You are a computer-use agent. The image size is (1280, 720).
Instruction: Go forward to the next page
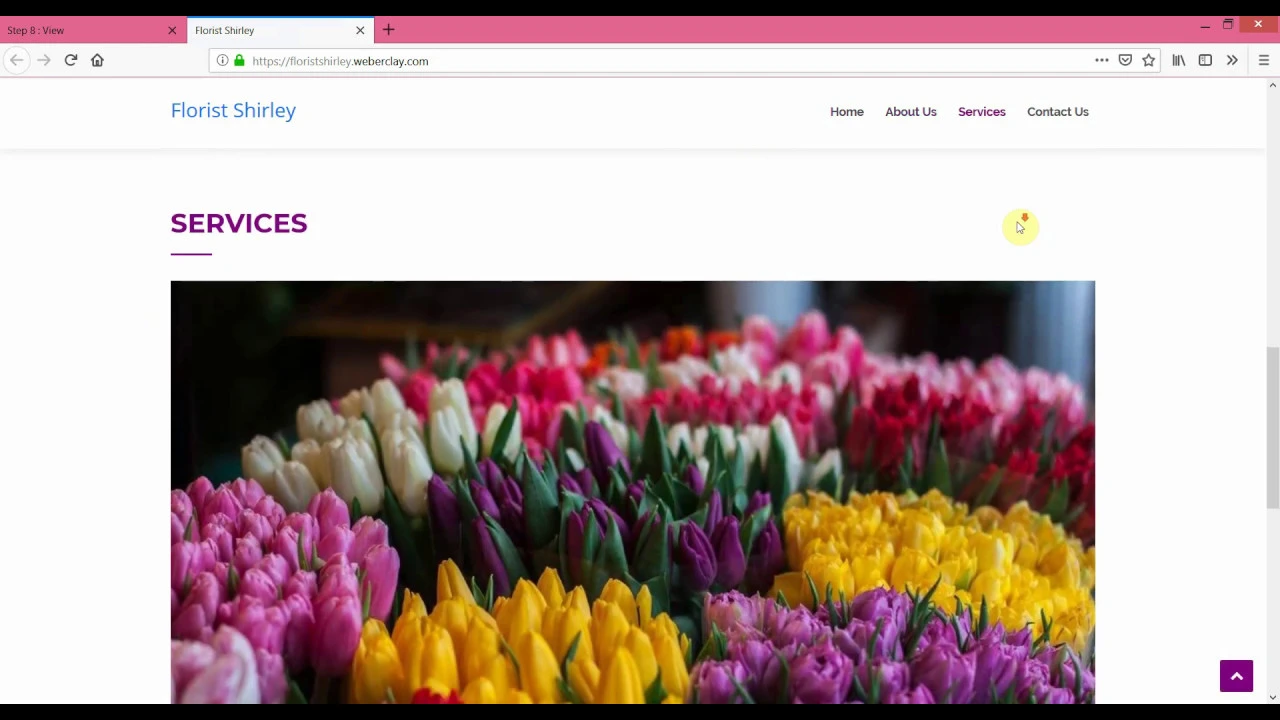tap(43, 60)
